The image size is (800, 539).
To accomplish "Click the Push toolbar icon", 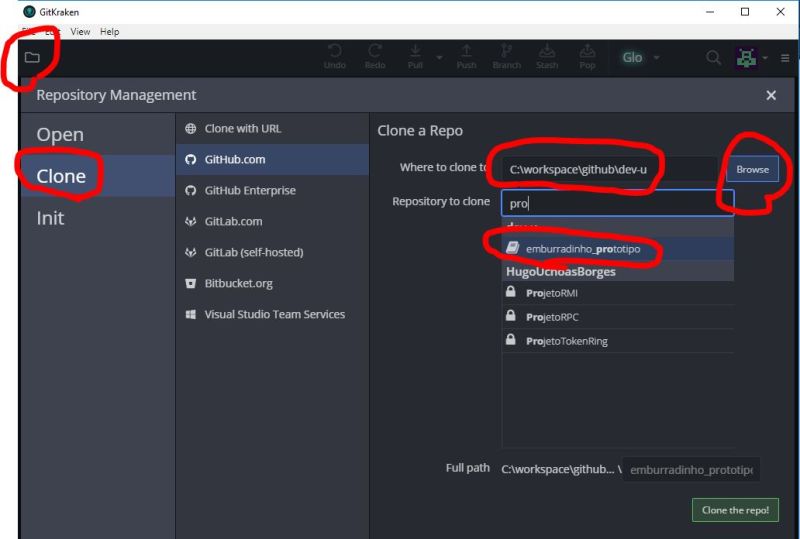I will (x=466, y=57).
